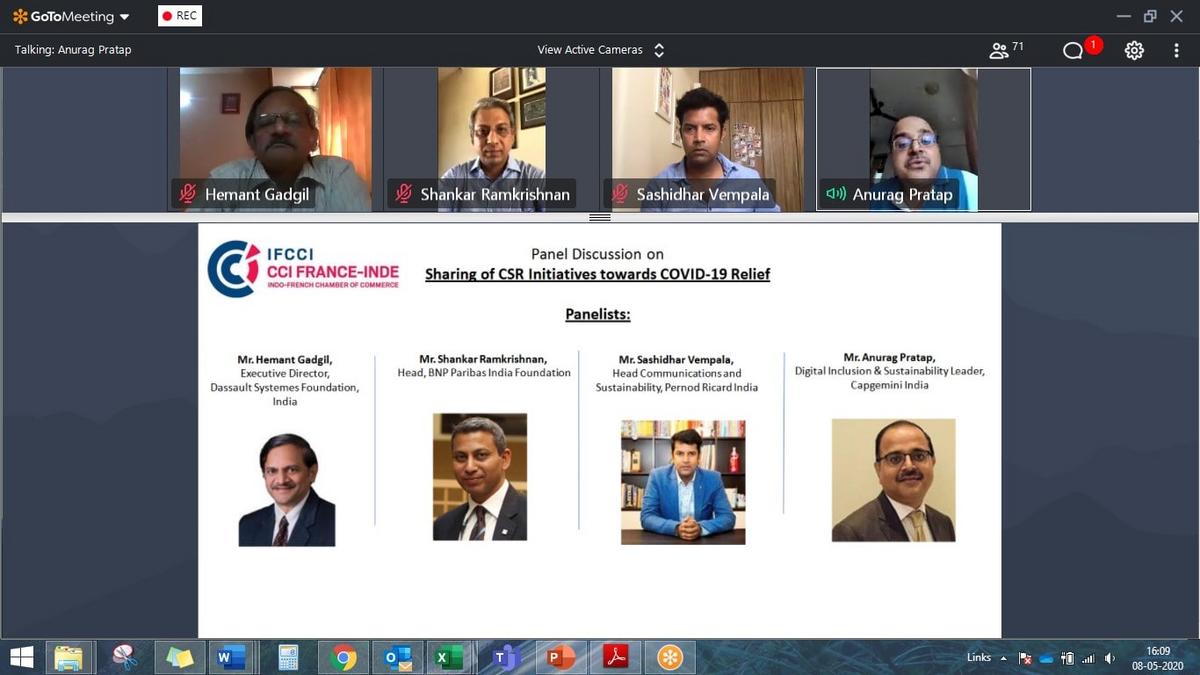
Task: Switch to GoToMeeting orange taskbar icon
Action: [x=669, y=657]
